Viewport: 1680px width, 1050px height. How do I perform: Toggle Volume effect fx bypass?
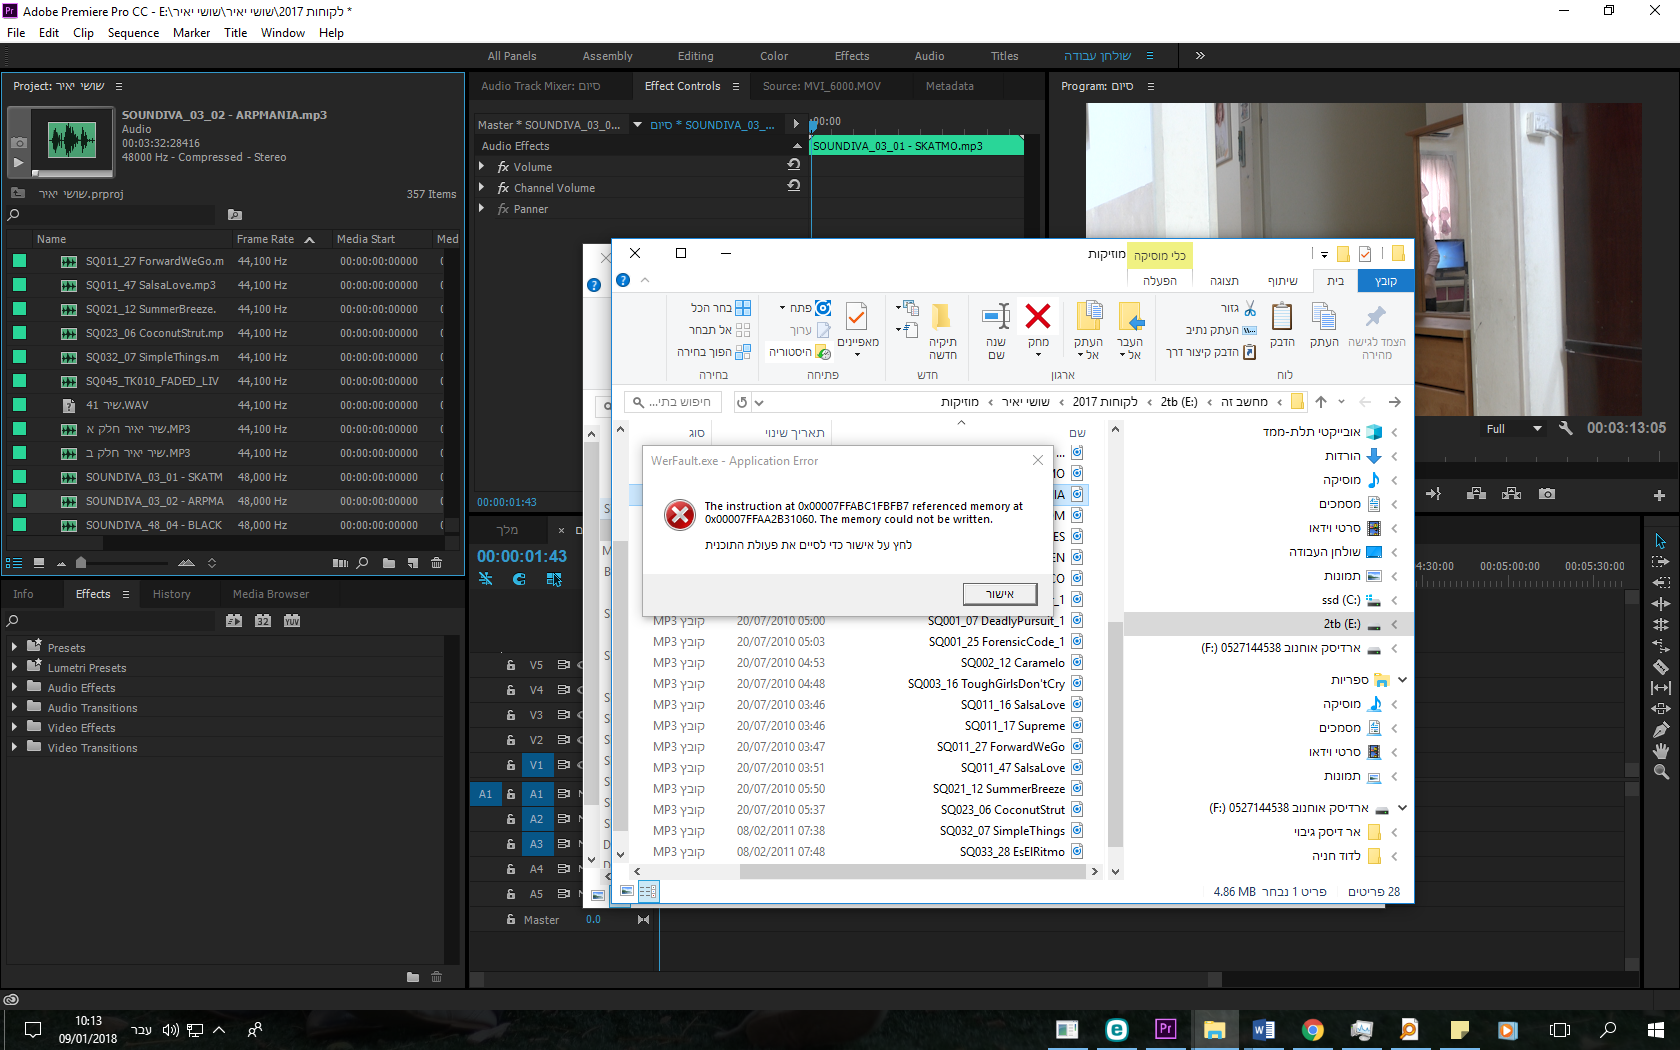pos(503,167)
